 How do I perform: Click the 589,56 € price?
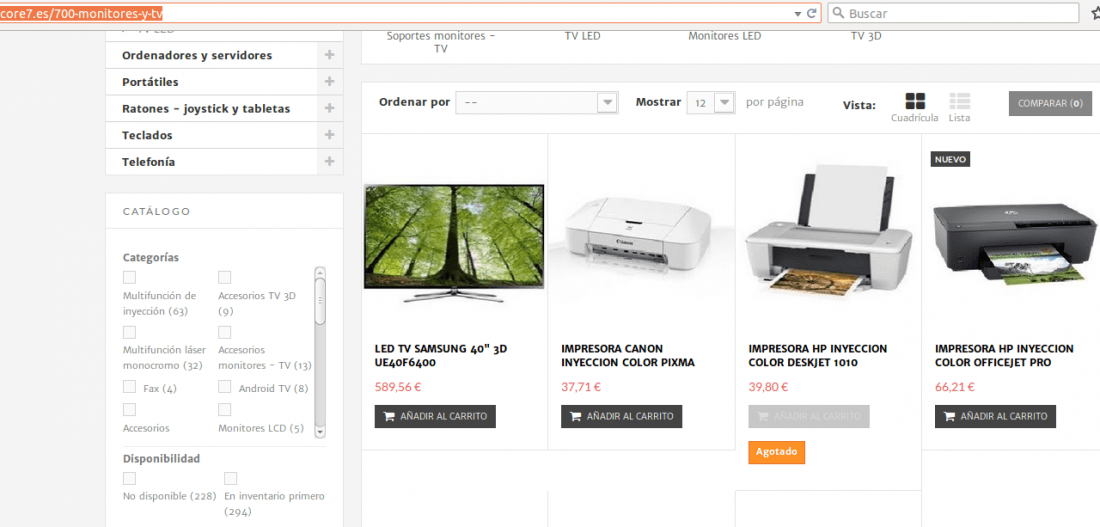(x=398, y=387)
